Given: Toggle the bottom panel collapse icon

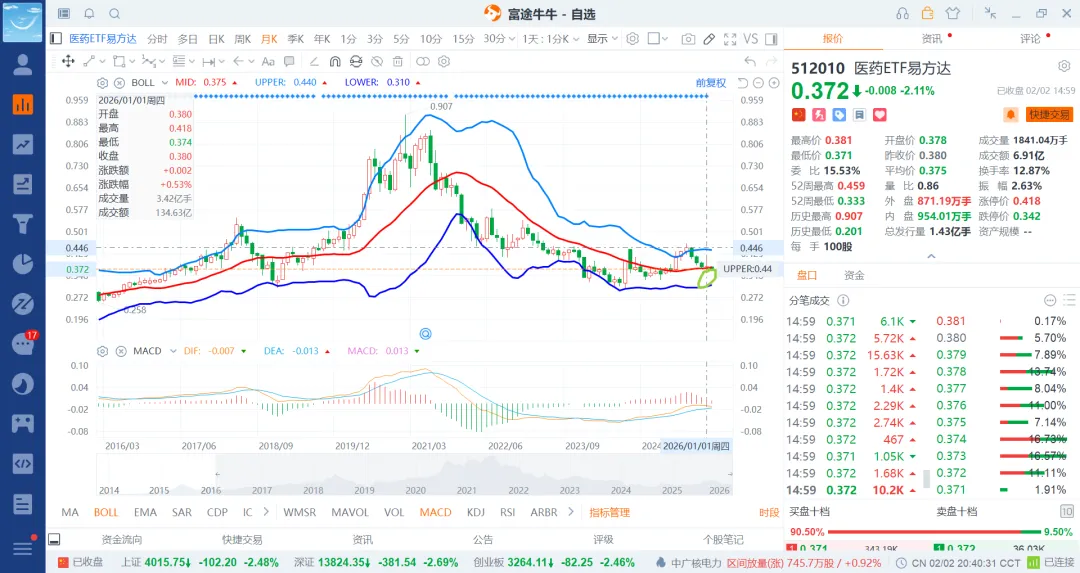Looking at the screenshot, I should coord(54,539).
